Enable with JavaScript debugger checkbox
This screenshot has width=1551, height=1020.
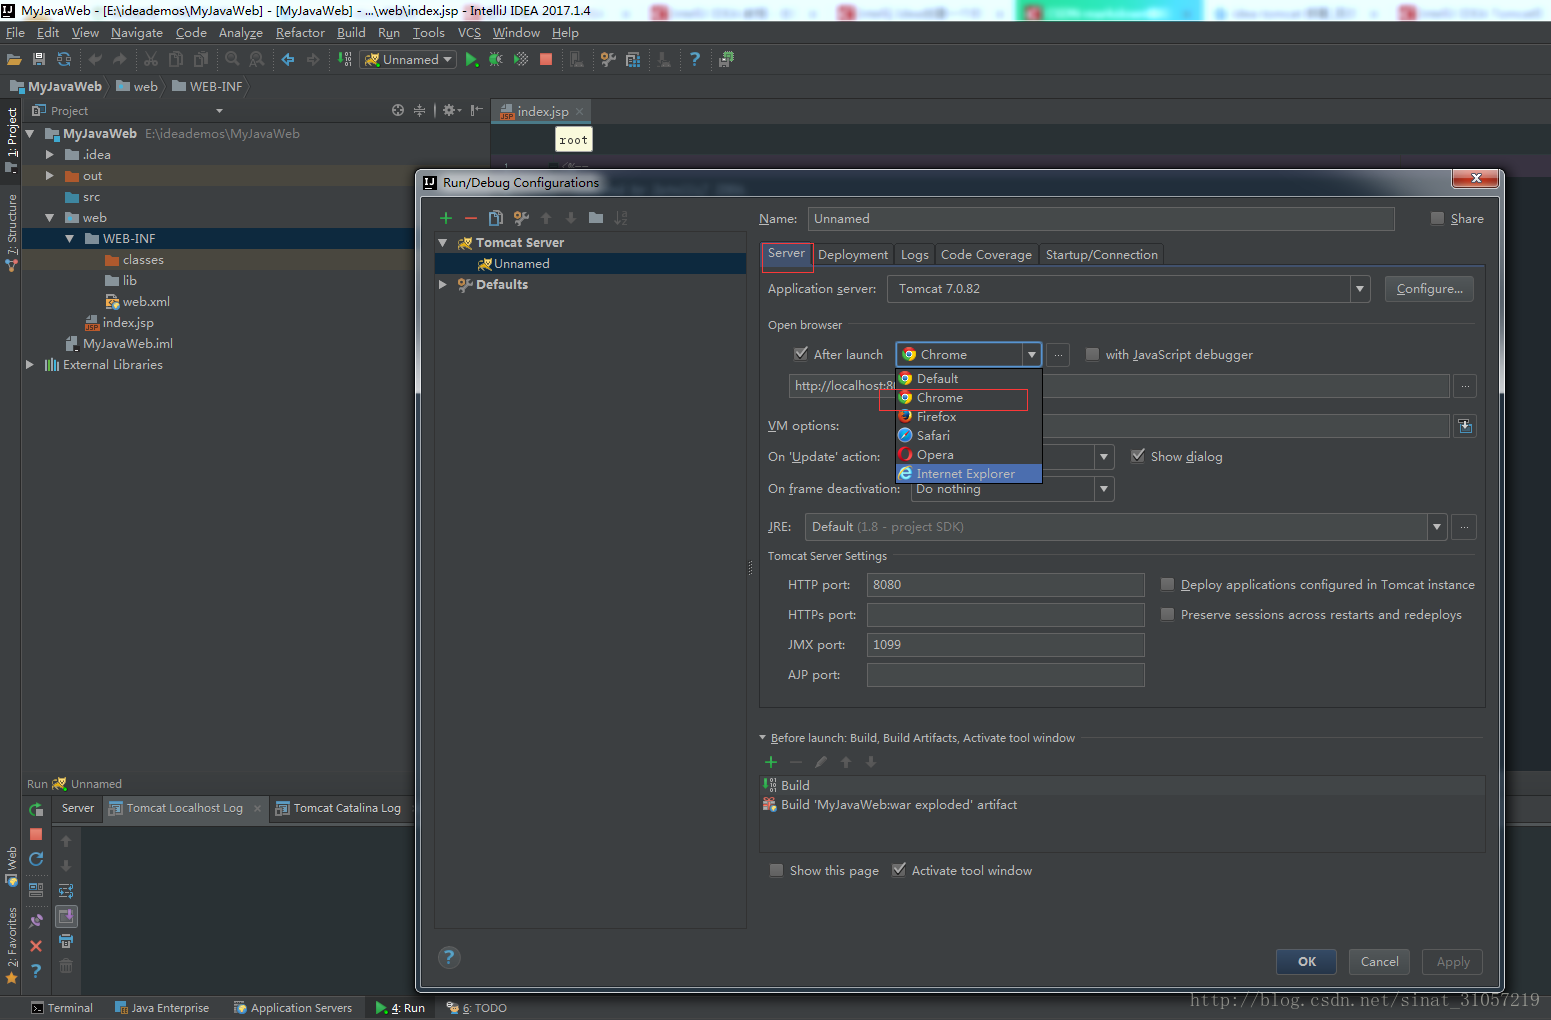tap(1092, 354)
